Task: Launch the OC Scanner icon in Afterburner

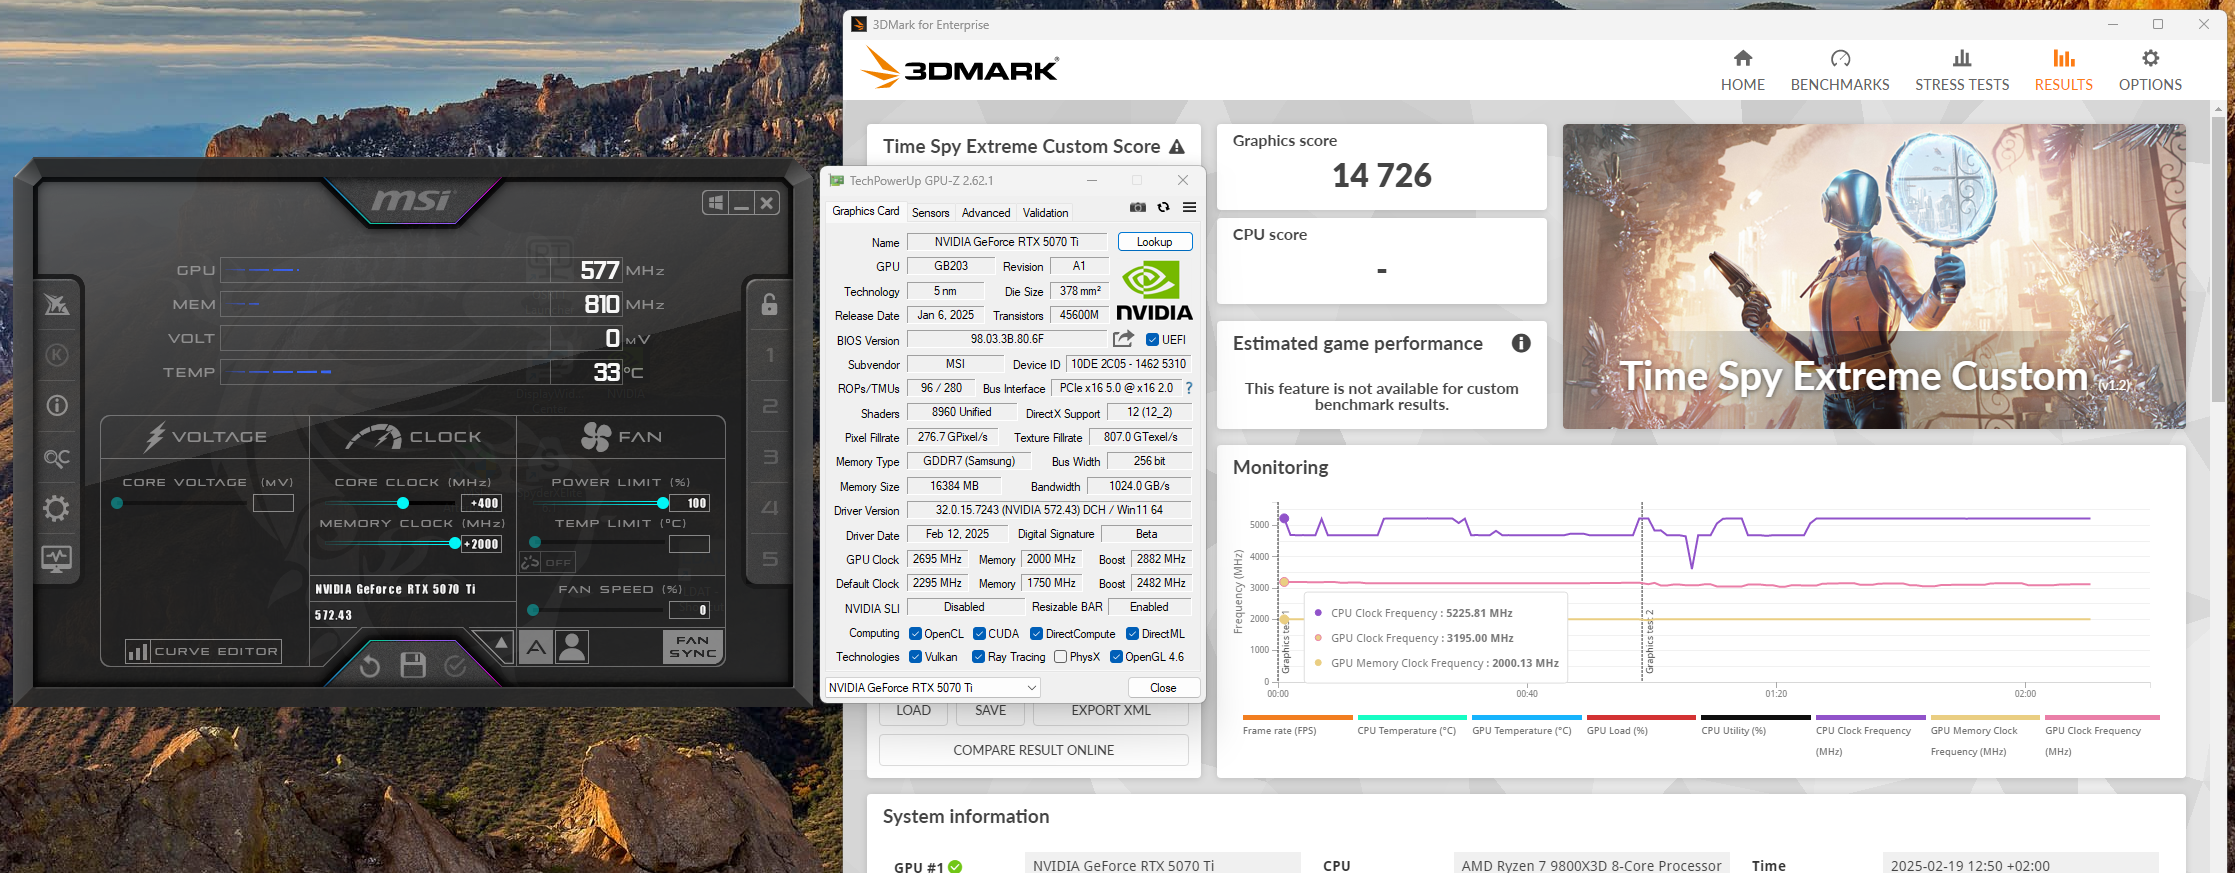Action: click(x=57, y=458)
